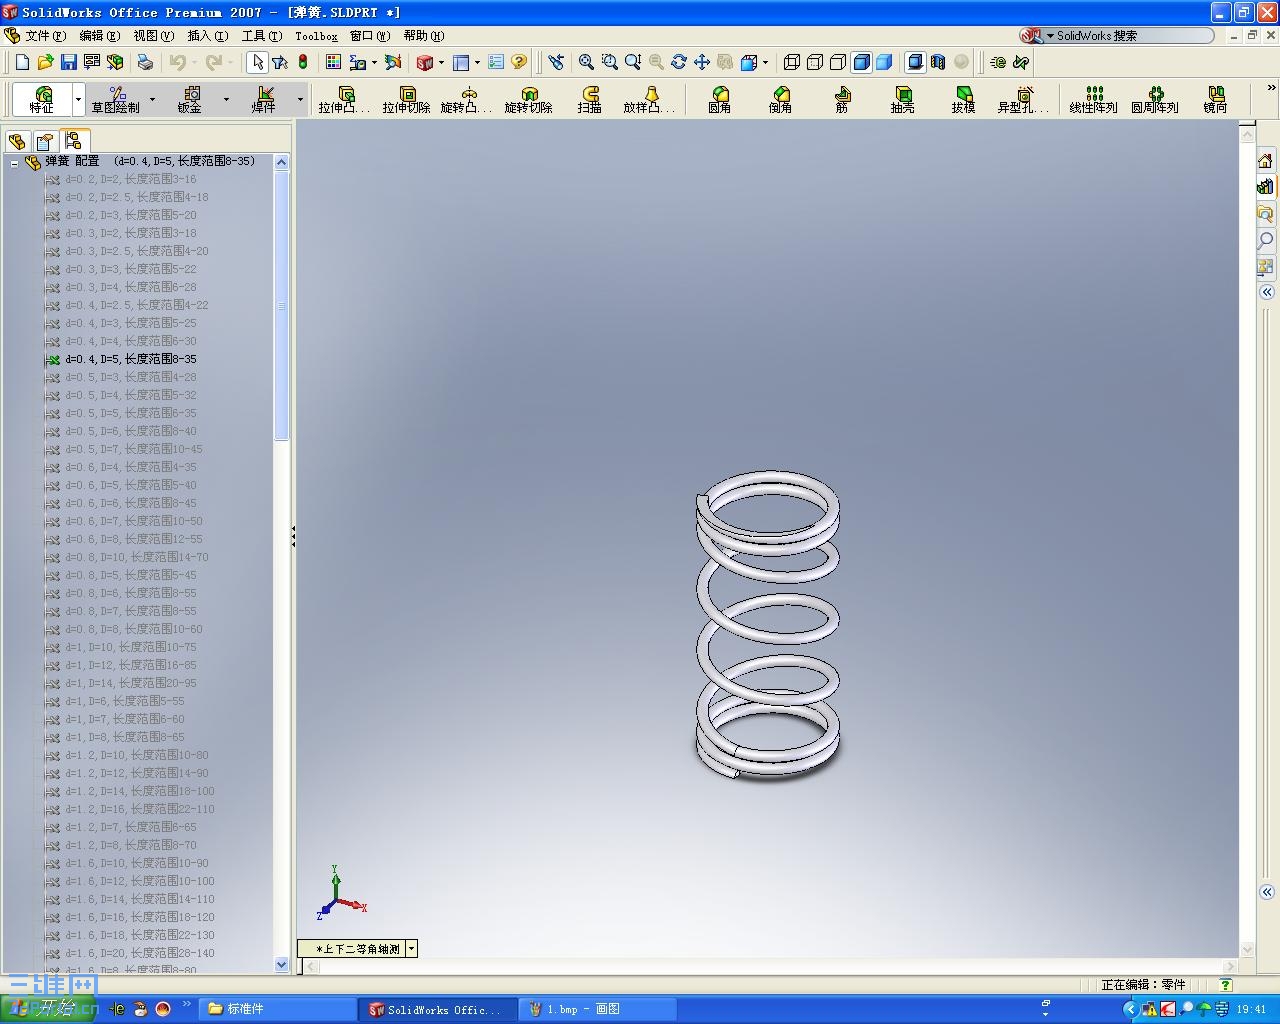The width and height of the screenshot is (1280, 1024).
Task: Open the 工具(T) menu
Action: 261,36
